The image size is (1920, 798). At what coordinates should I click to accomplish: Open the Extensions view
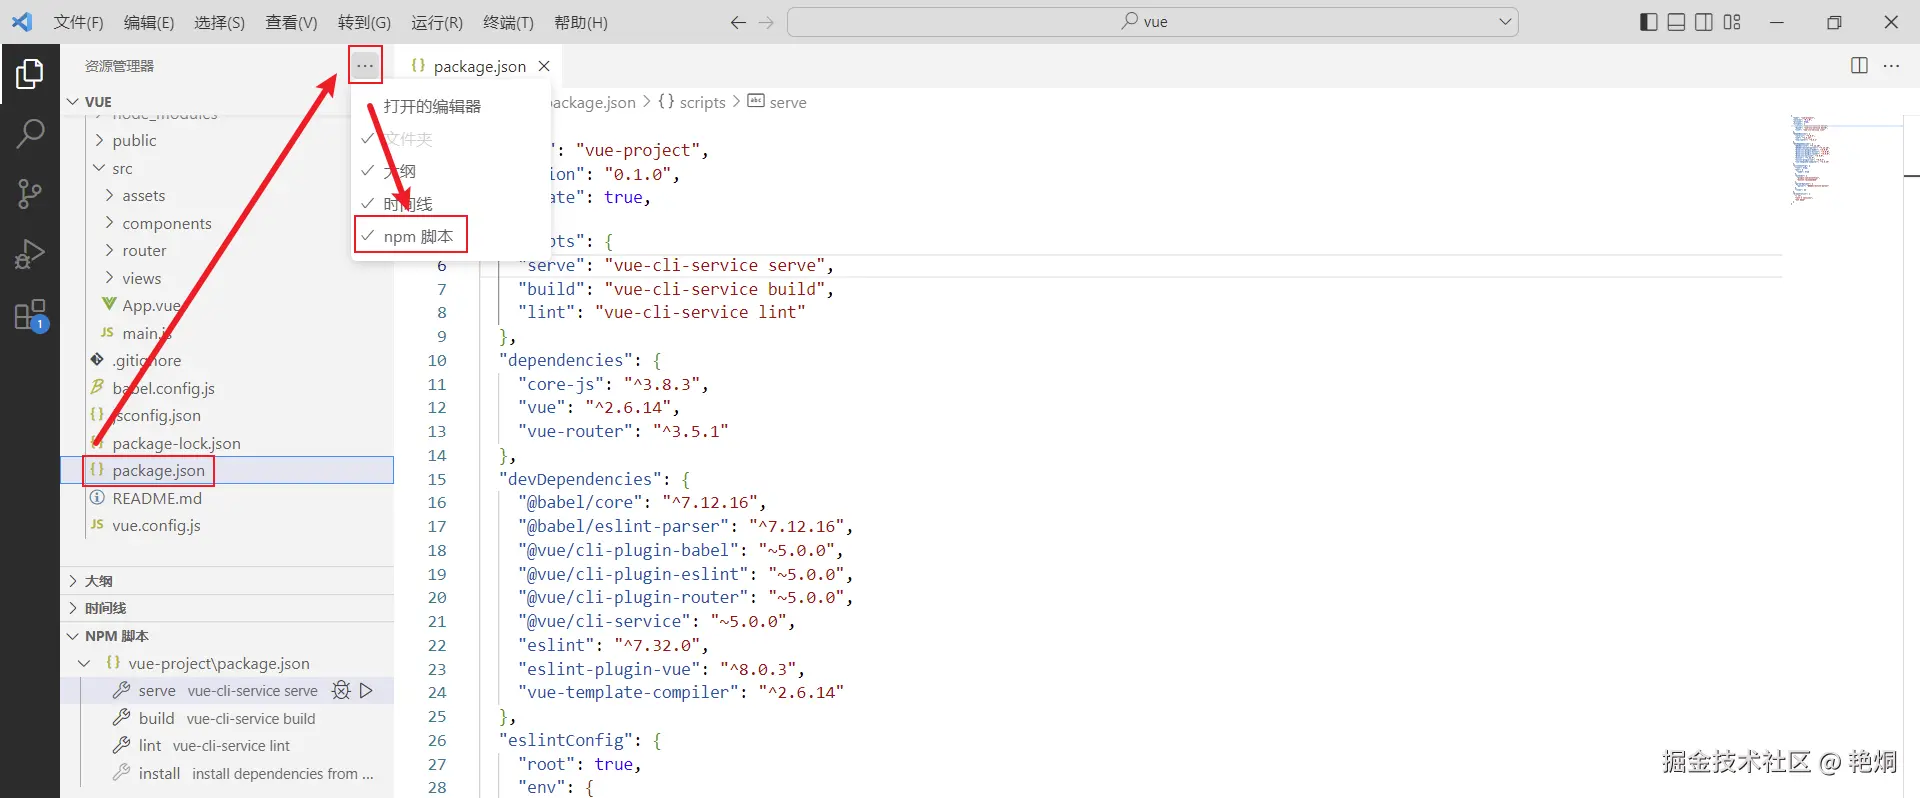point(30,315)
